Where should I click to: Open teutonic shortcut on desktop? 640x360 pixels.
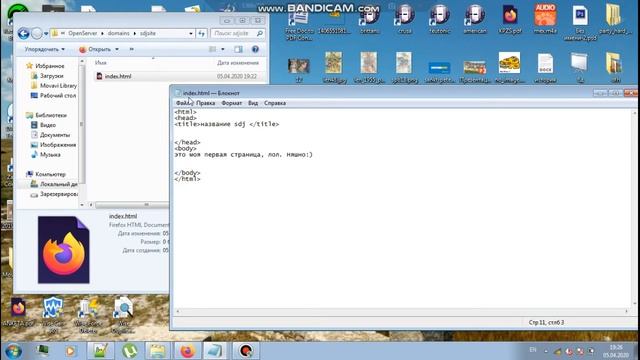tap(440, 20)
